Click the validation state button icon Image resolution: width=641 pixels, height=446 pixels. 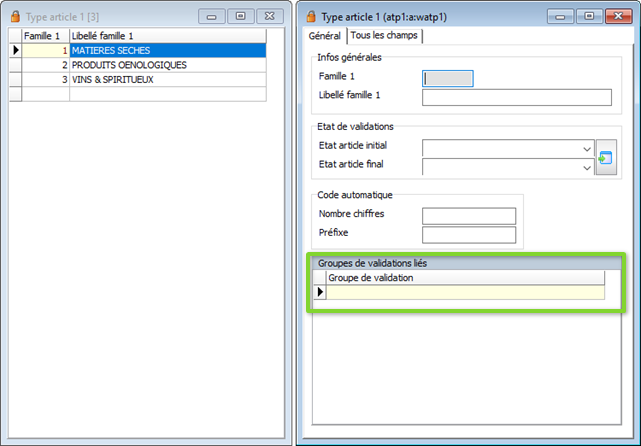[x=606, y=158]
